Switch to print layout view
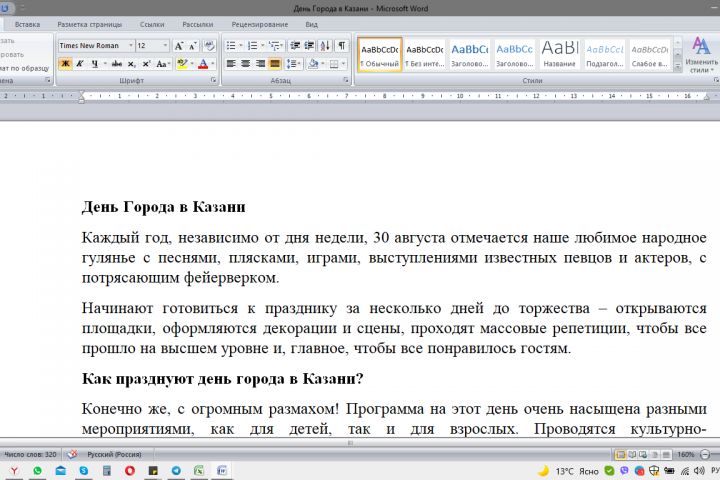 click(620, 455)
